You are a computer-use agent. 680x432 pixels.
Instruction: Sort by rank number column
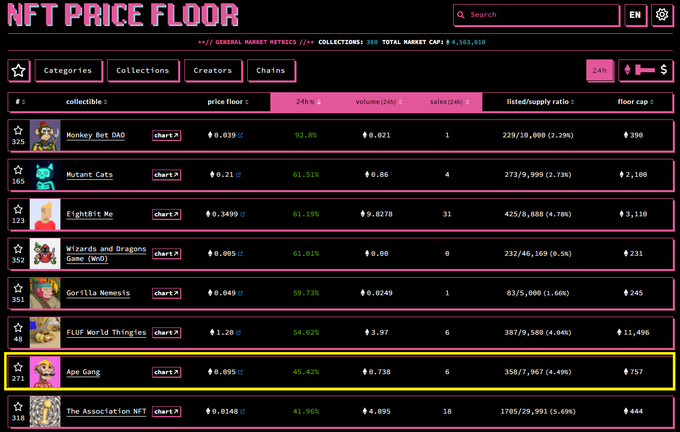[20, 102]
